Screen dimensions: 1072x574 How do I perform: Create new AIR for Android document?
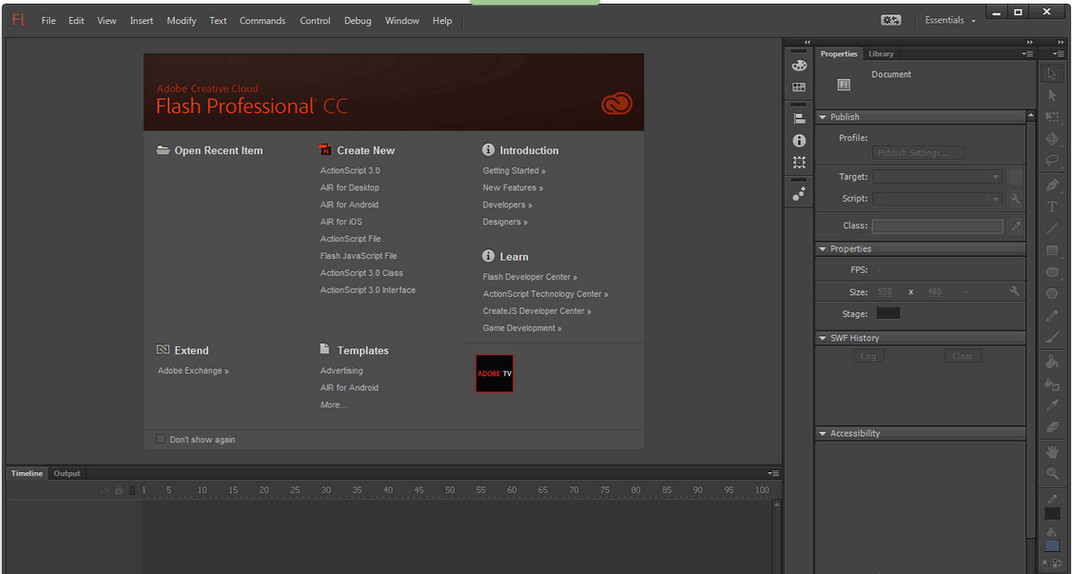349,204
